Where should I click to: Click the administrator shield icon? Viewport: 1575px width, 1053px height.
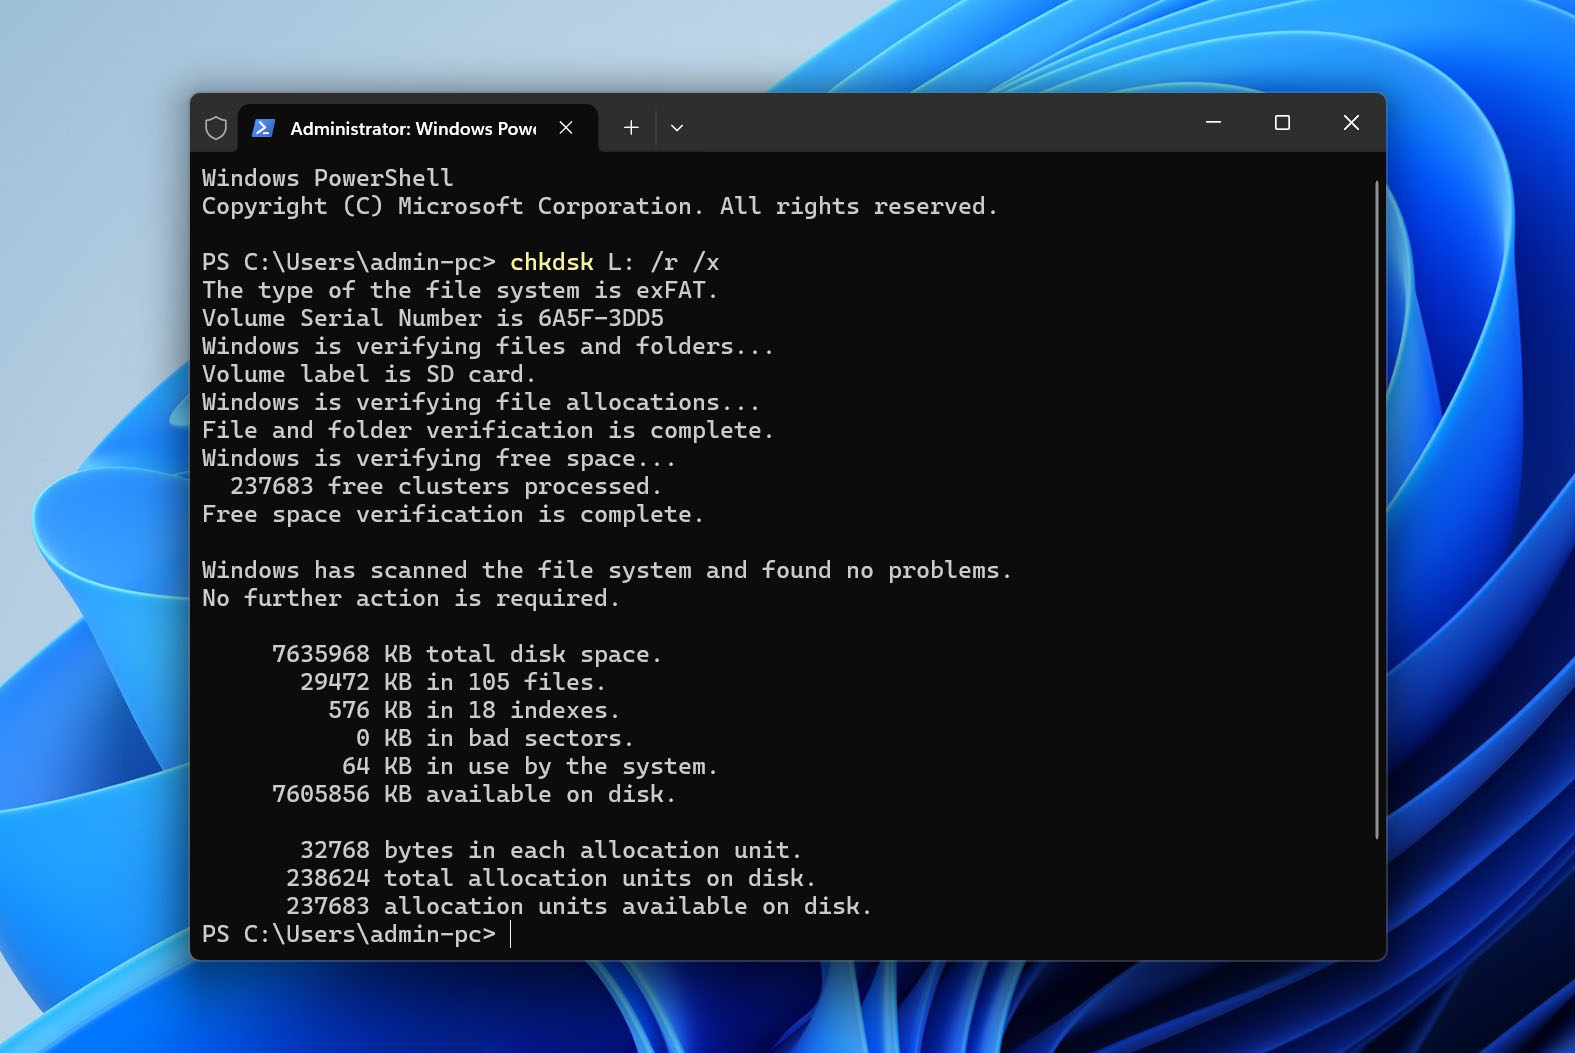[x=216, y=128]
